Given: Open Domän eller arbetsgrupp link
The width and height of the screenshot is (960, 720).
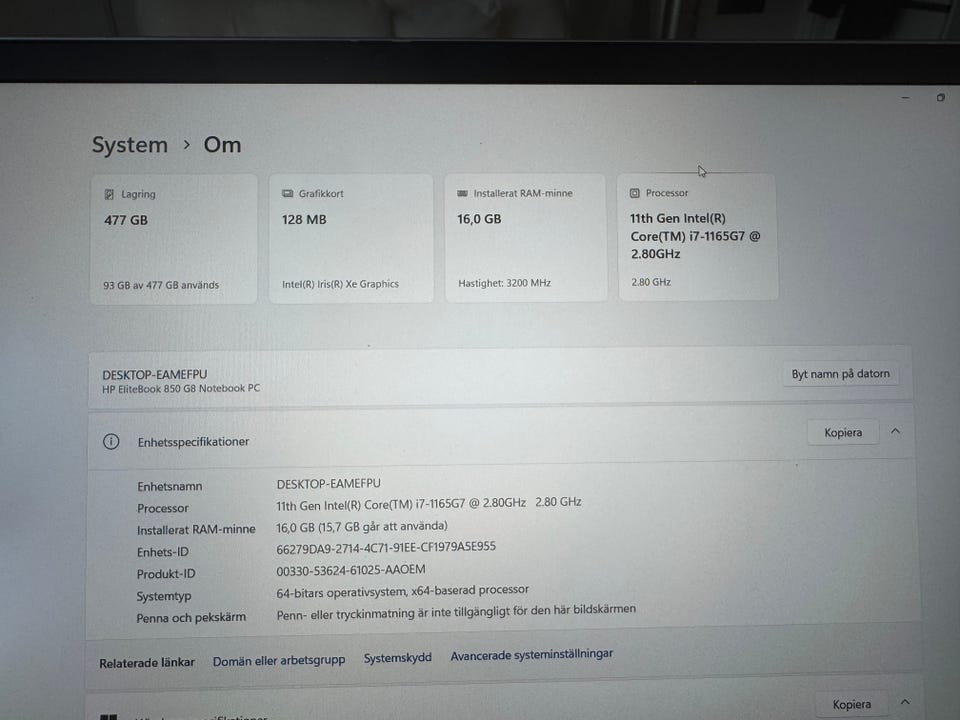Looking at the screenshot, I should pos(279,661).
